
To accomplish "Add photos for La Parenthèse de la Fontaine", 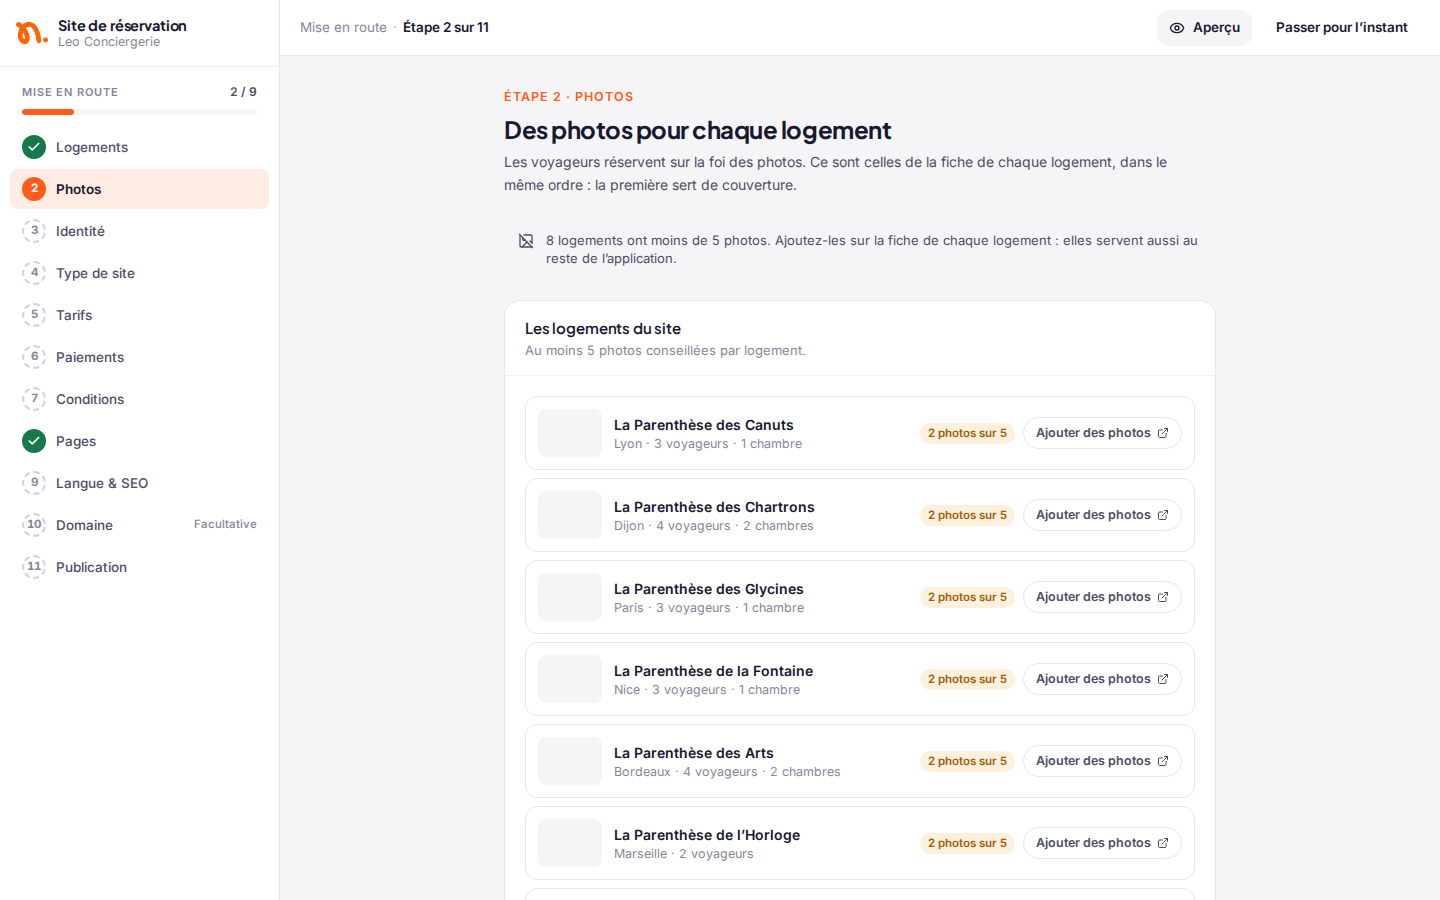I will 1102,679.
